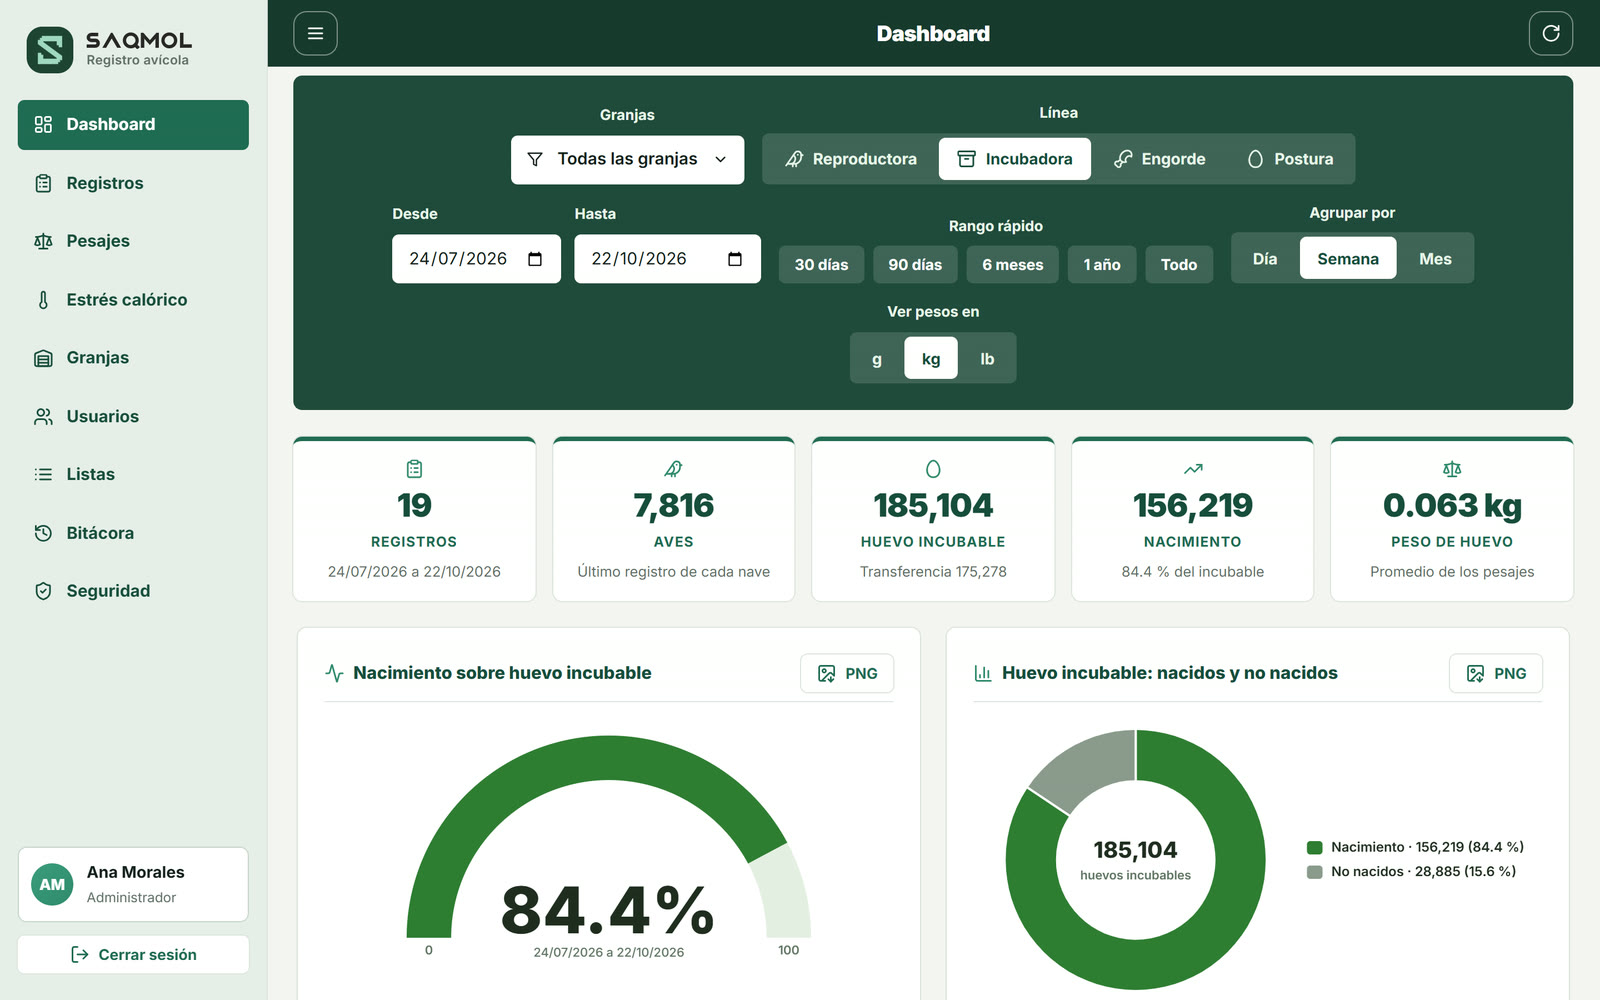The width and height of the screenshot is (1600, 1000).
Task: Open Estrés calórico page
Action: point(133,300)
